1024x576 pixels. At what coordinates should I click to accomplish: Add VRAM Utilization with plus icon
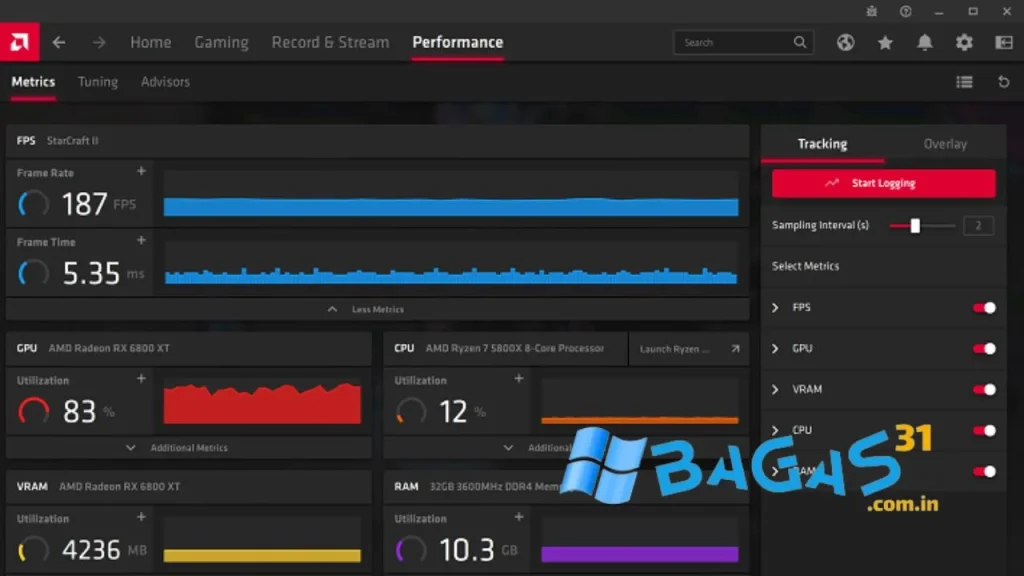pos(141,517)
